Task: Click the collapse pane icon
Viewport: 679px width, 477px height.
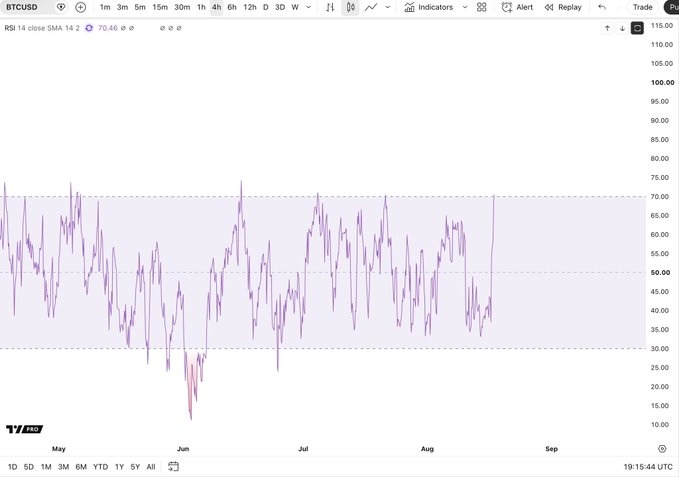Action: pyautogui.click(x=637, y=28)
